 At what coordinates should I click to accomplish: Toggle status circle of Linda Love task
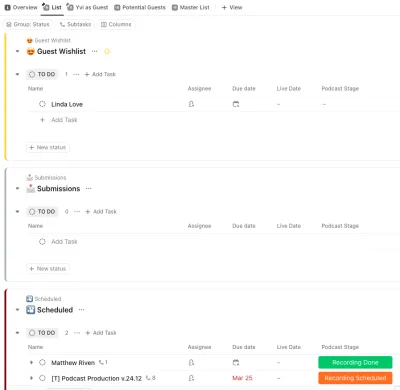42,104
